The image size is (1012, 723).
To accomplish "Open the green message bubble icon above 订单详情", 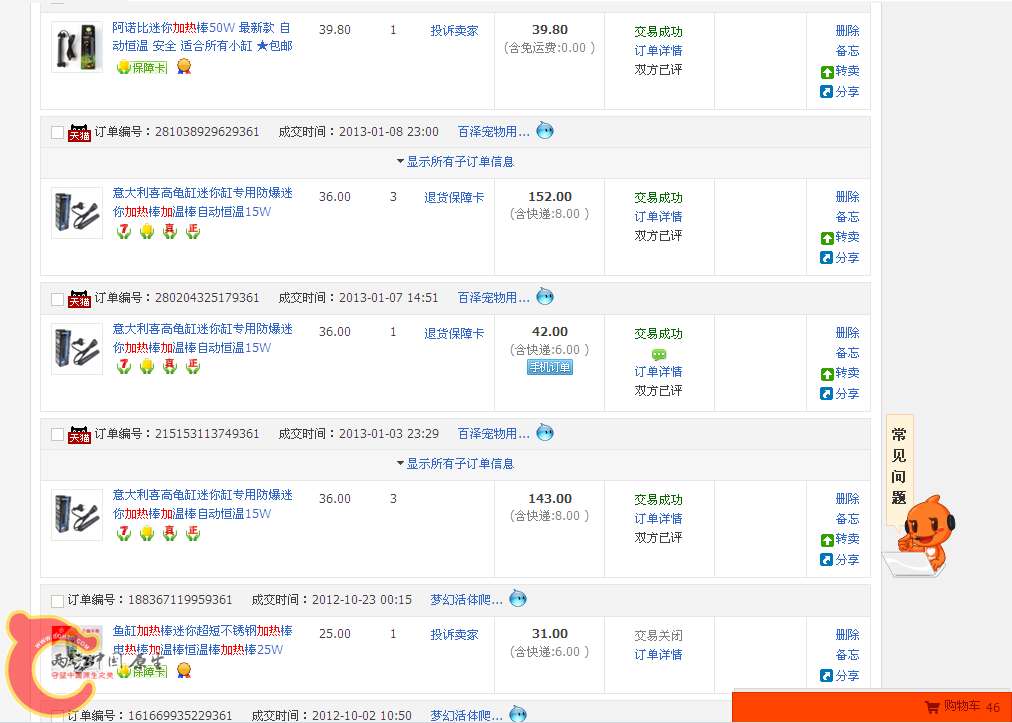I will click(x=658, y=353).
